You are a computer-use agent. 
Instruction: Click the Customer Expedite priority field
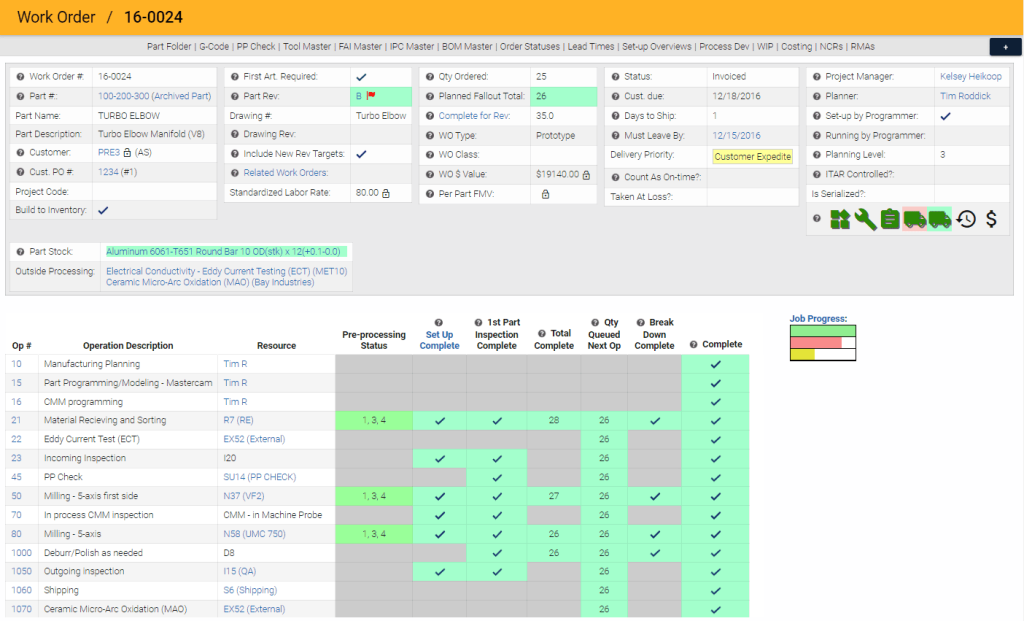752,156
